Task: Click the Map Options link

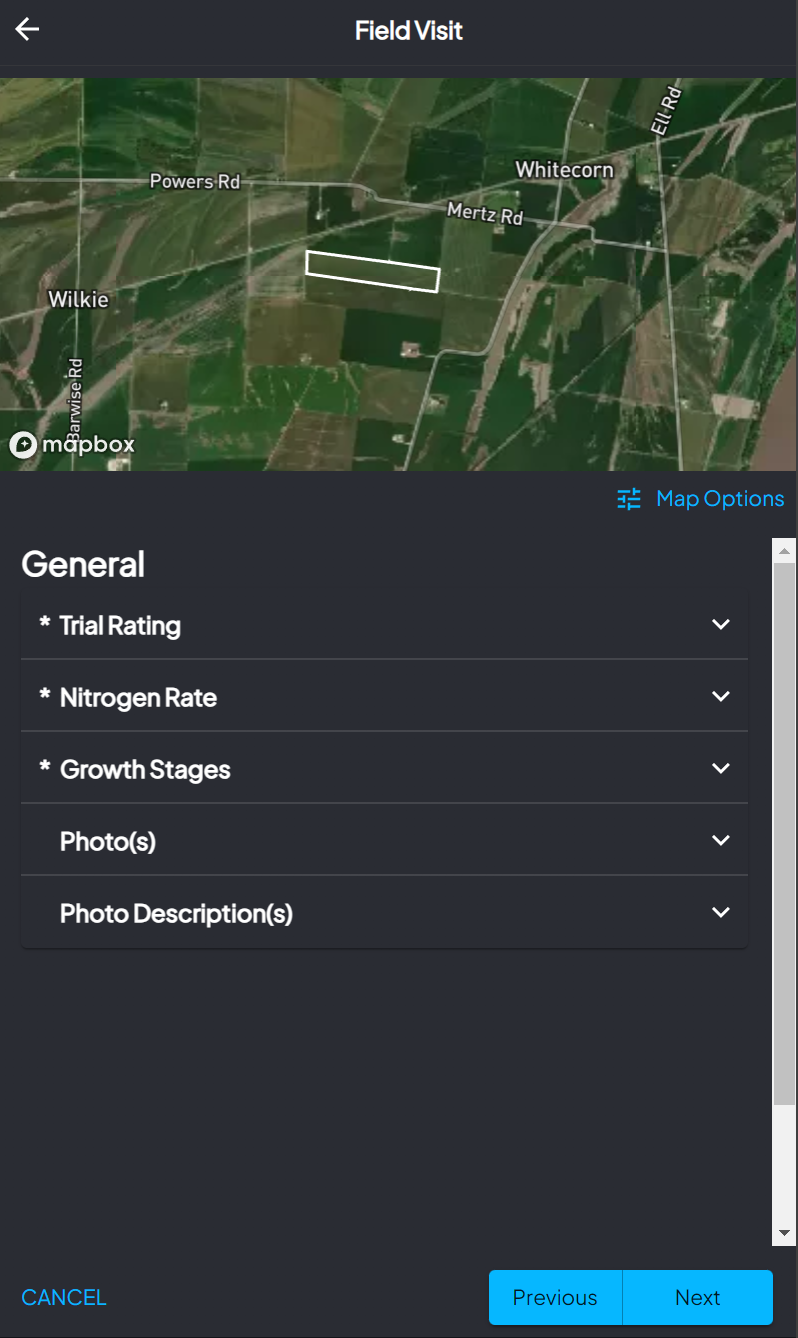Action: (x=720, y=499)
